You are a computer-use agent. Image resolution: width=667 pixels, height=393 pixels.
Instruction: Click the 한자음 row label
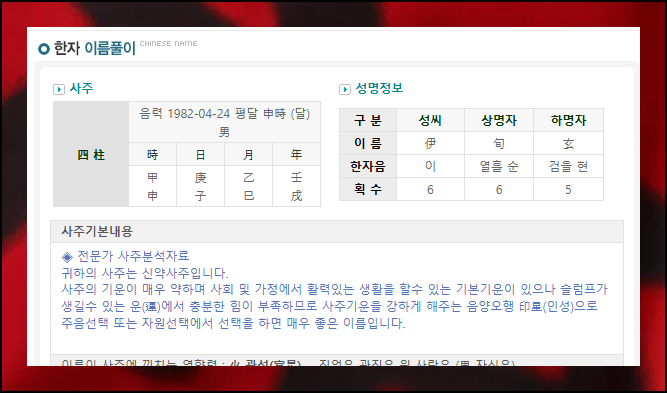pyautogui.click(x=368, y=166)
